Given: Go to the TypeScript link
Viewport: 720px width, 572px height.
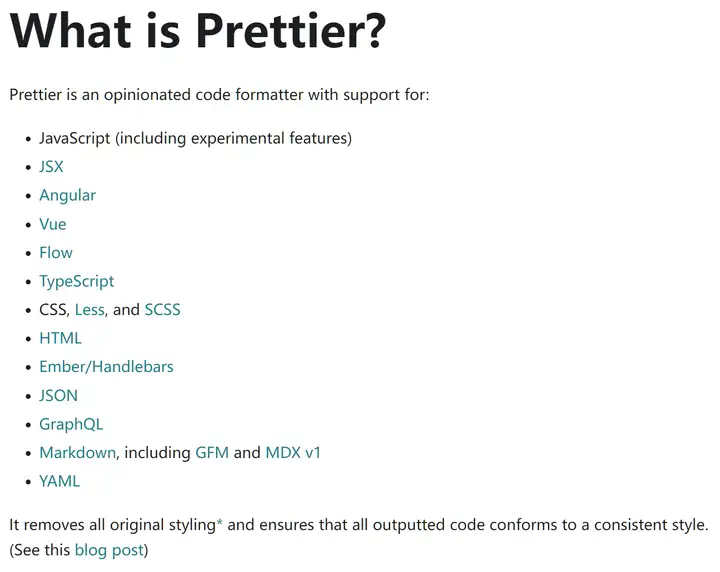Looking at the screenshot, I should tap(76, 281).
